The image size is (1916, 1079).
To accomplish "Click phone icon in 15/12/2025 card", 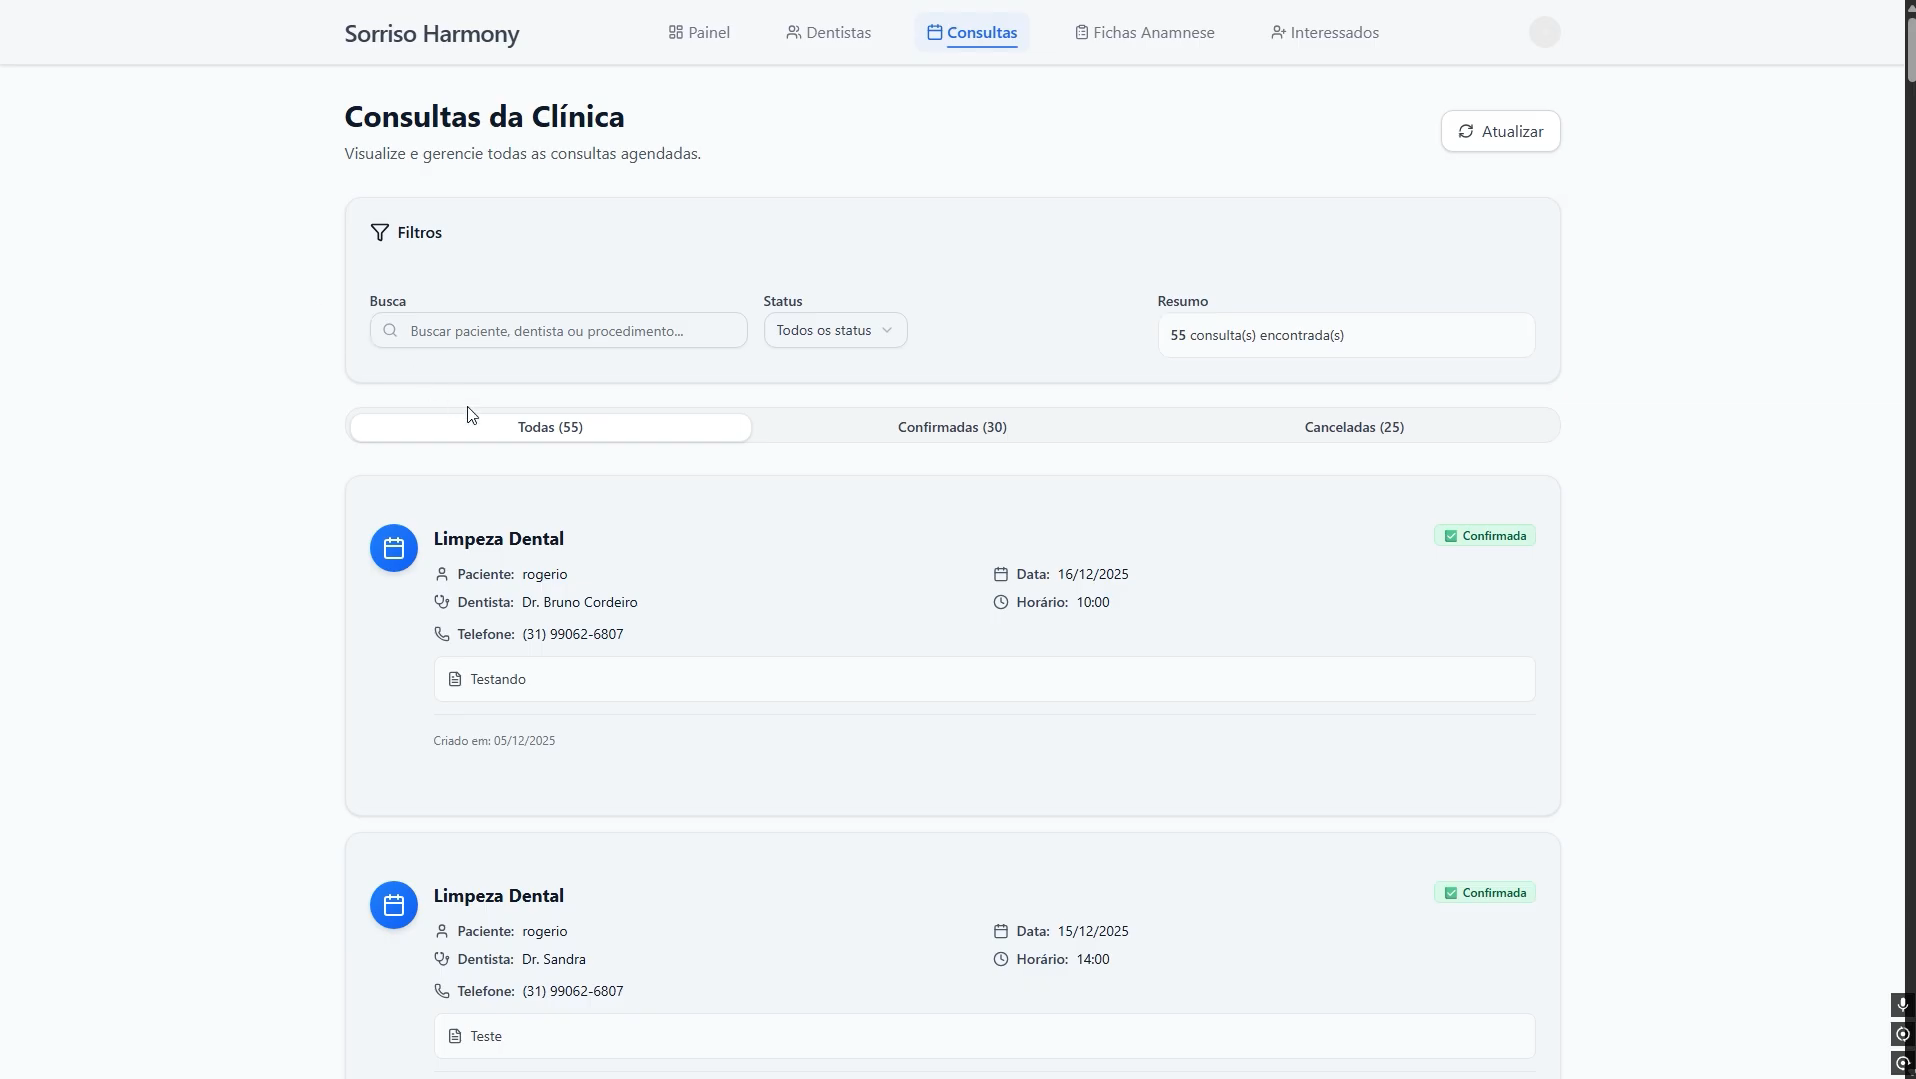I will (x=442, y=991).
